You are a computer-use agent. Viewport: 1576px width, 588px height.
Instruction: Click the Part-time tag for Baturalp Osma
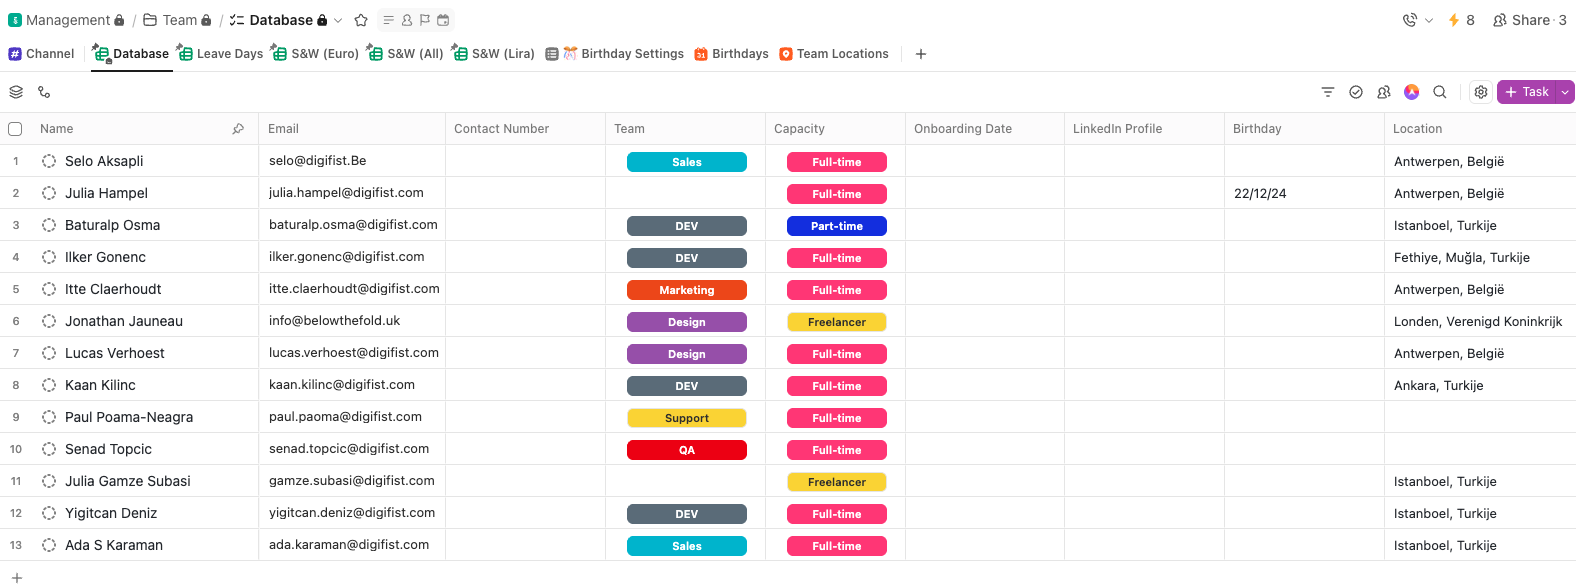836,226
